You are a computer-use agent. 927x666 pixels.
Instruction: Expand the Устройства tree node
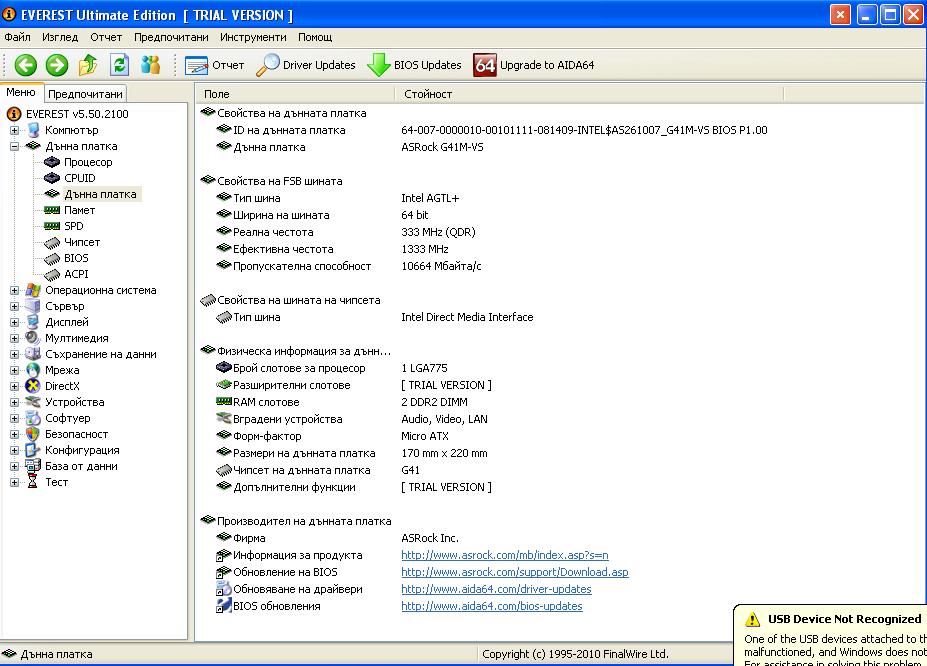[14, 402]
